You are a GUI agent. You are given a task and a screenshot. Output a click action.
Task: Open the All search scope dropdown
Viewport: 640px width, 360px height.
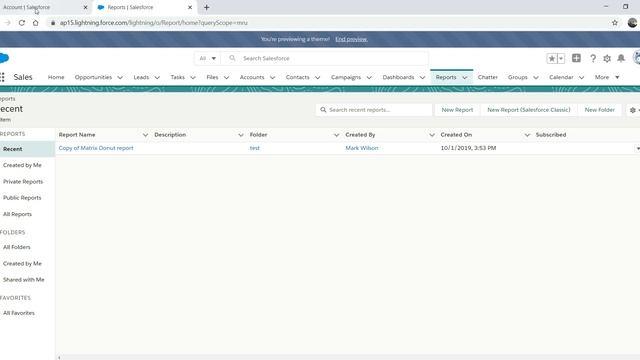point(207,58)
